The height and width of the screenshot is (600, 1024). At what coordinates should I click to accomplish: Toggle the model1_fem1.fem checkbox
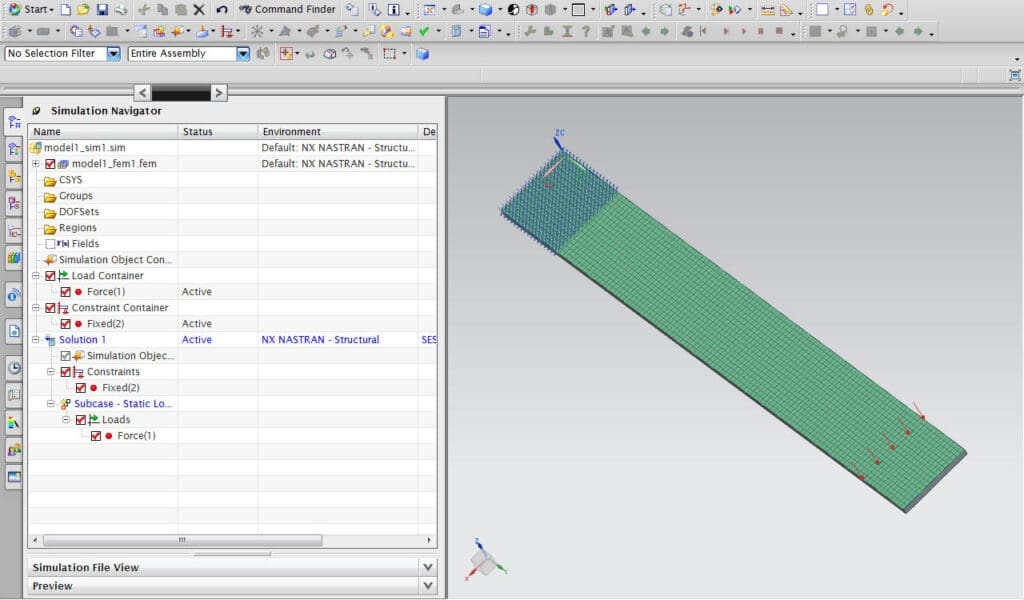[50, 164]
